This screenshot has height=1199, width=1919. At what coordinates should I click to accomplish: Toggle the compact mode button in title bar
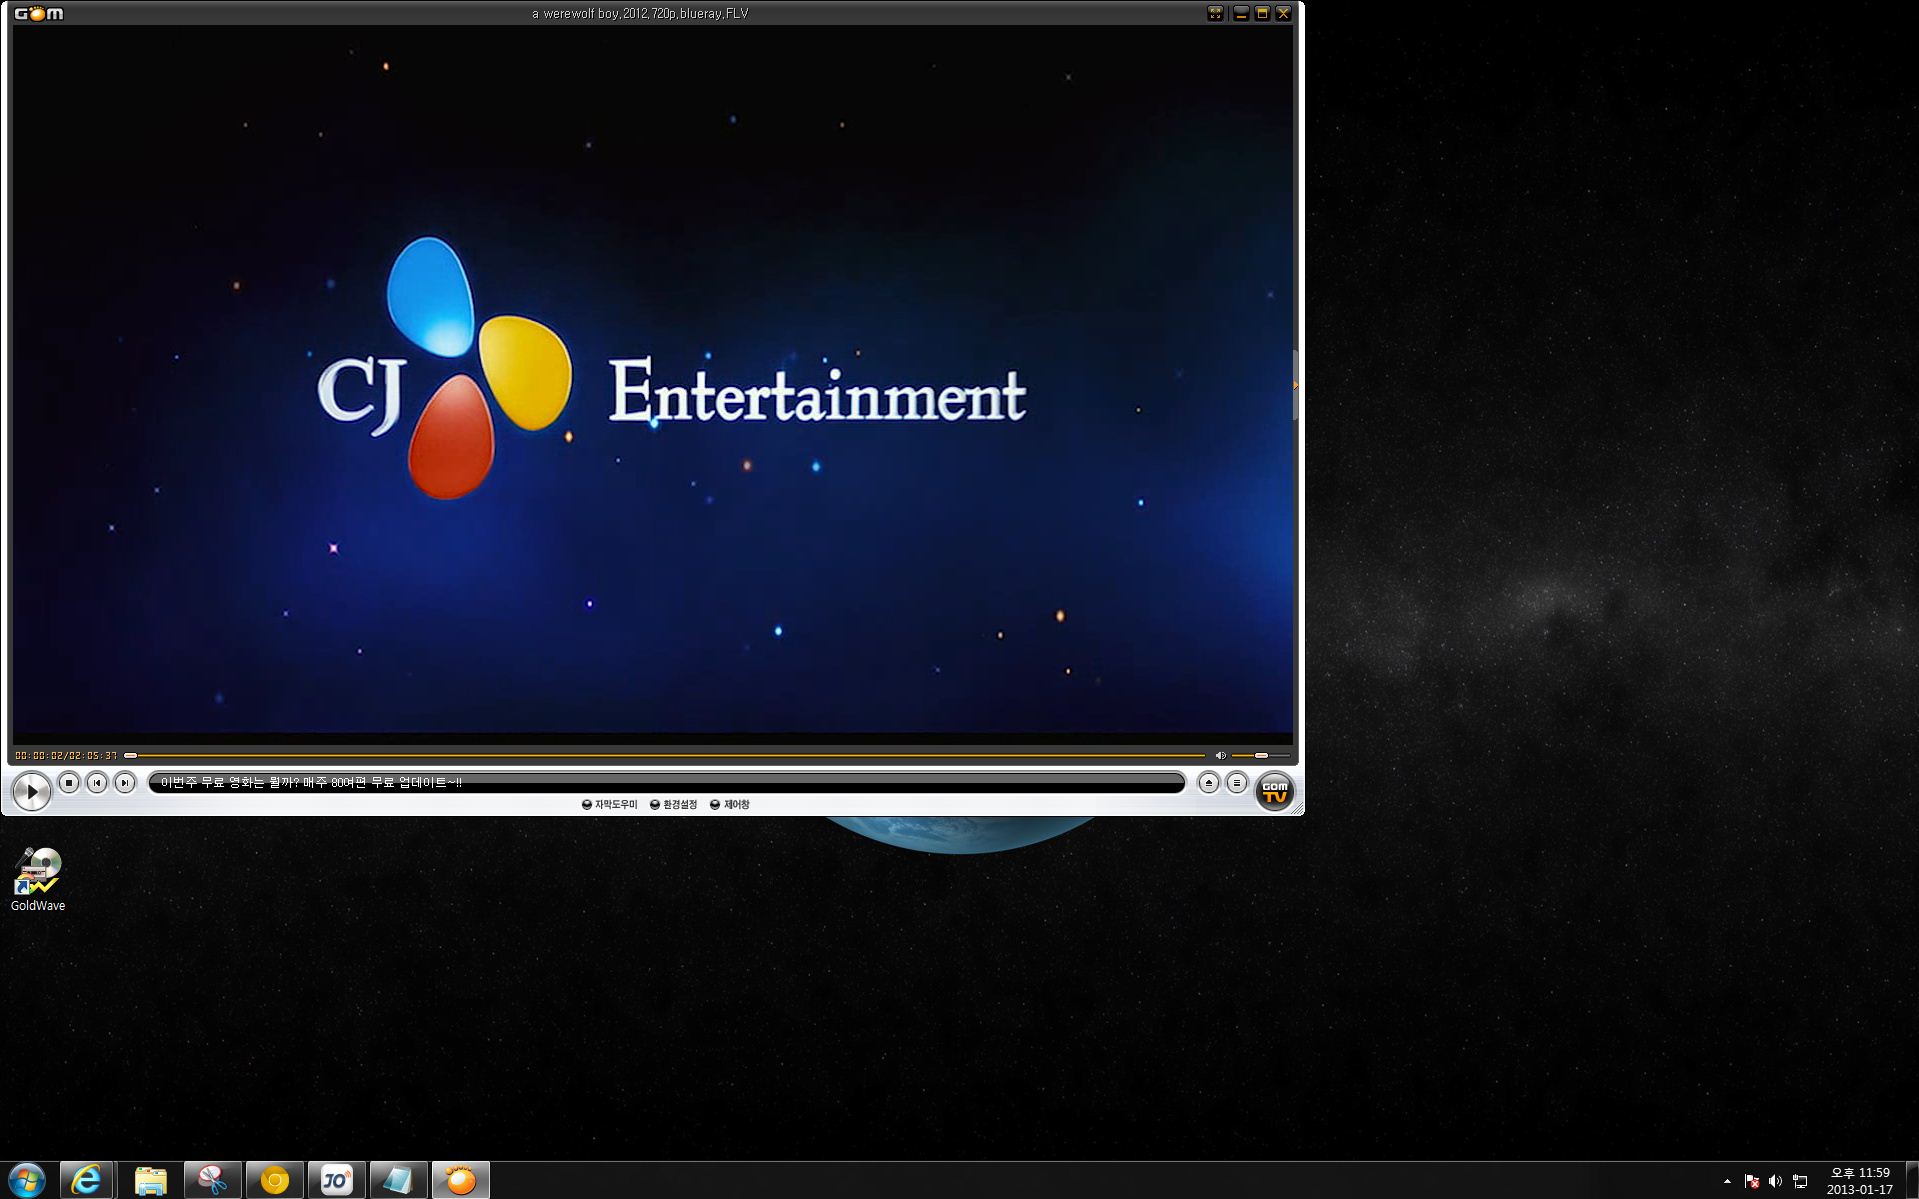click(x=1215, y=13)
